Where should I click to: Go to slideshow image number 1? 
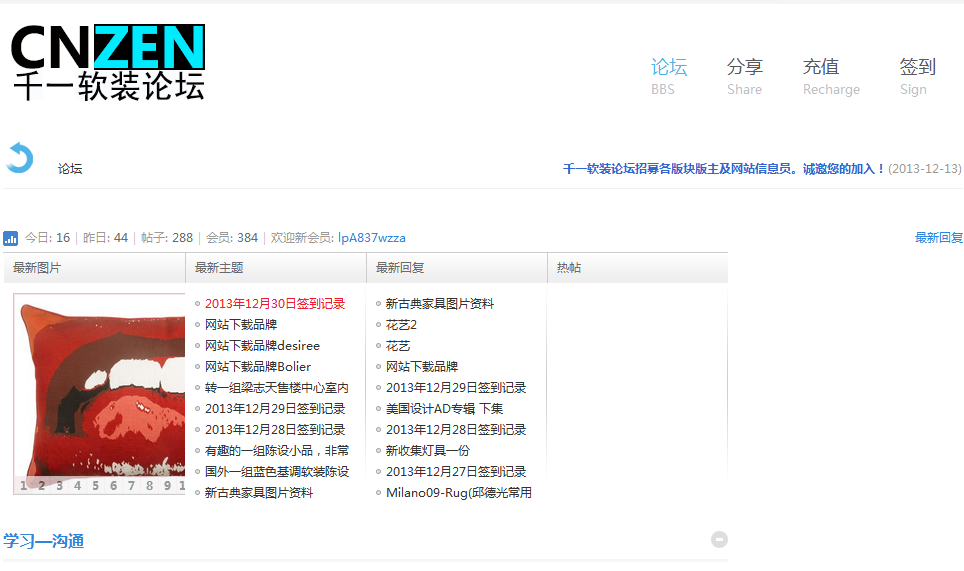(23, 486)
